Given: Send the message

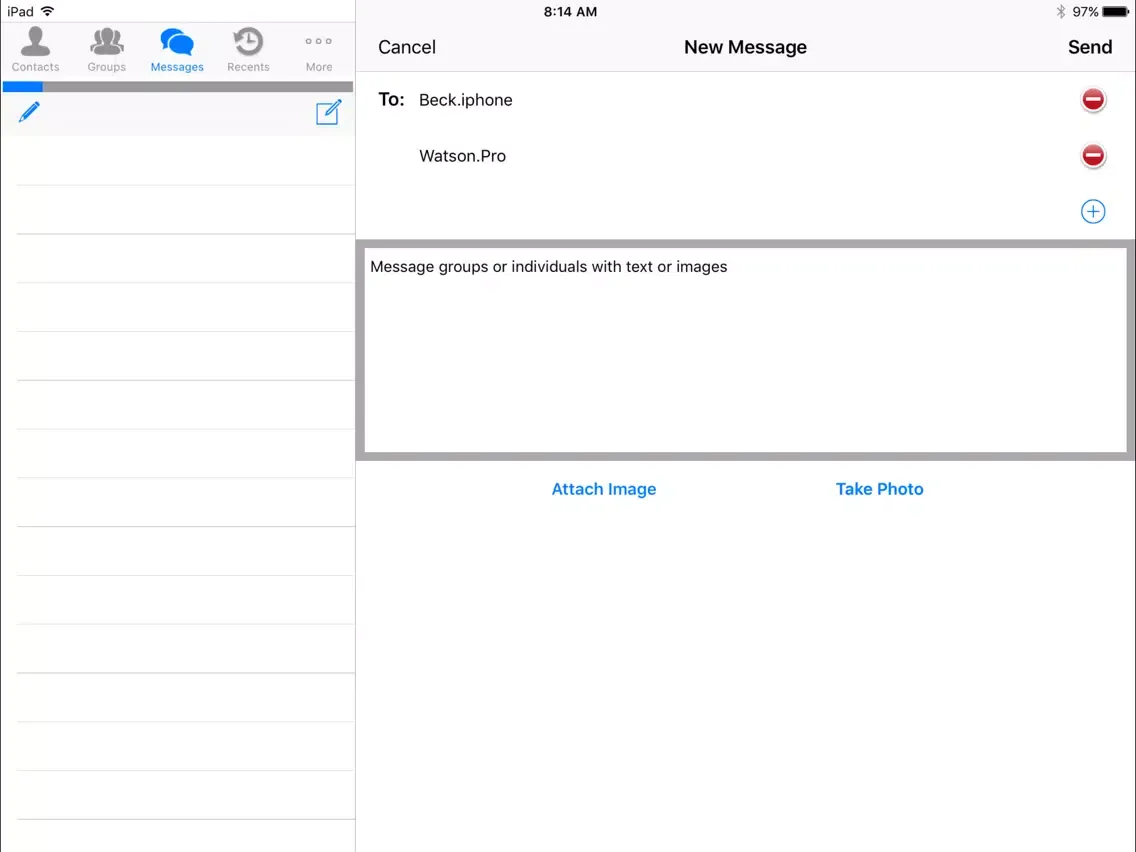Looking at the screenshot, I should coord(1090,47).
